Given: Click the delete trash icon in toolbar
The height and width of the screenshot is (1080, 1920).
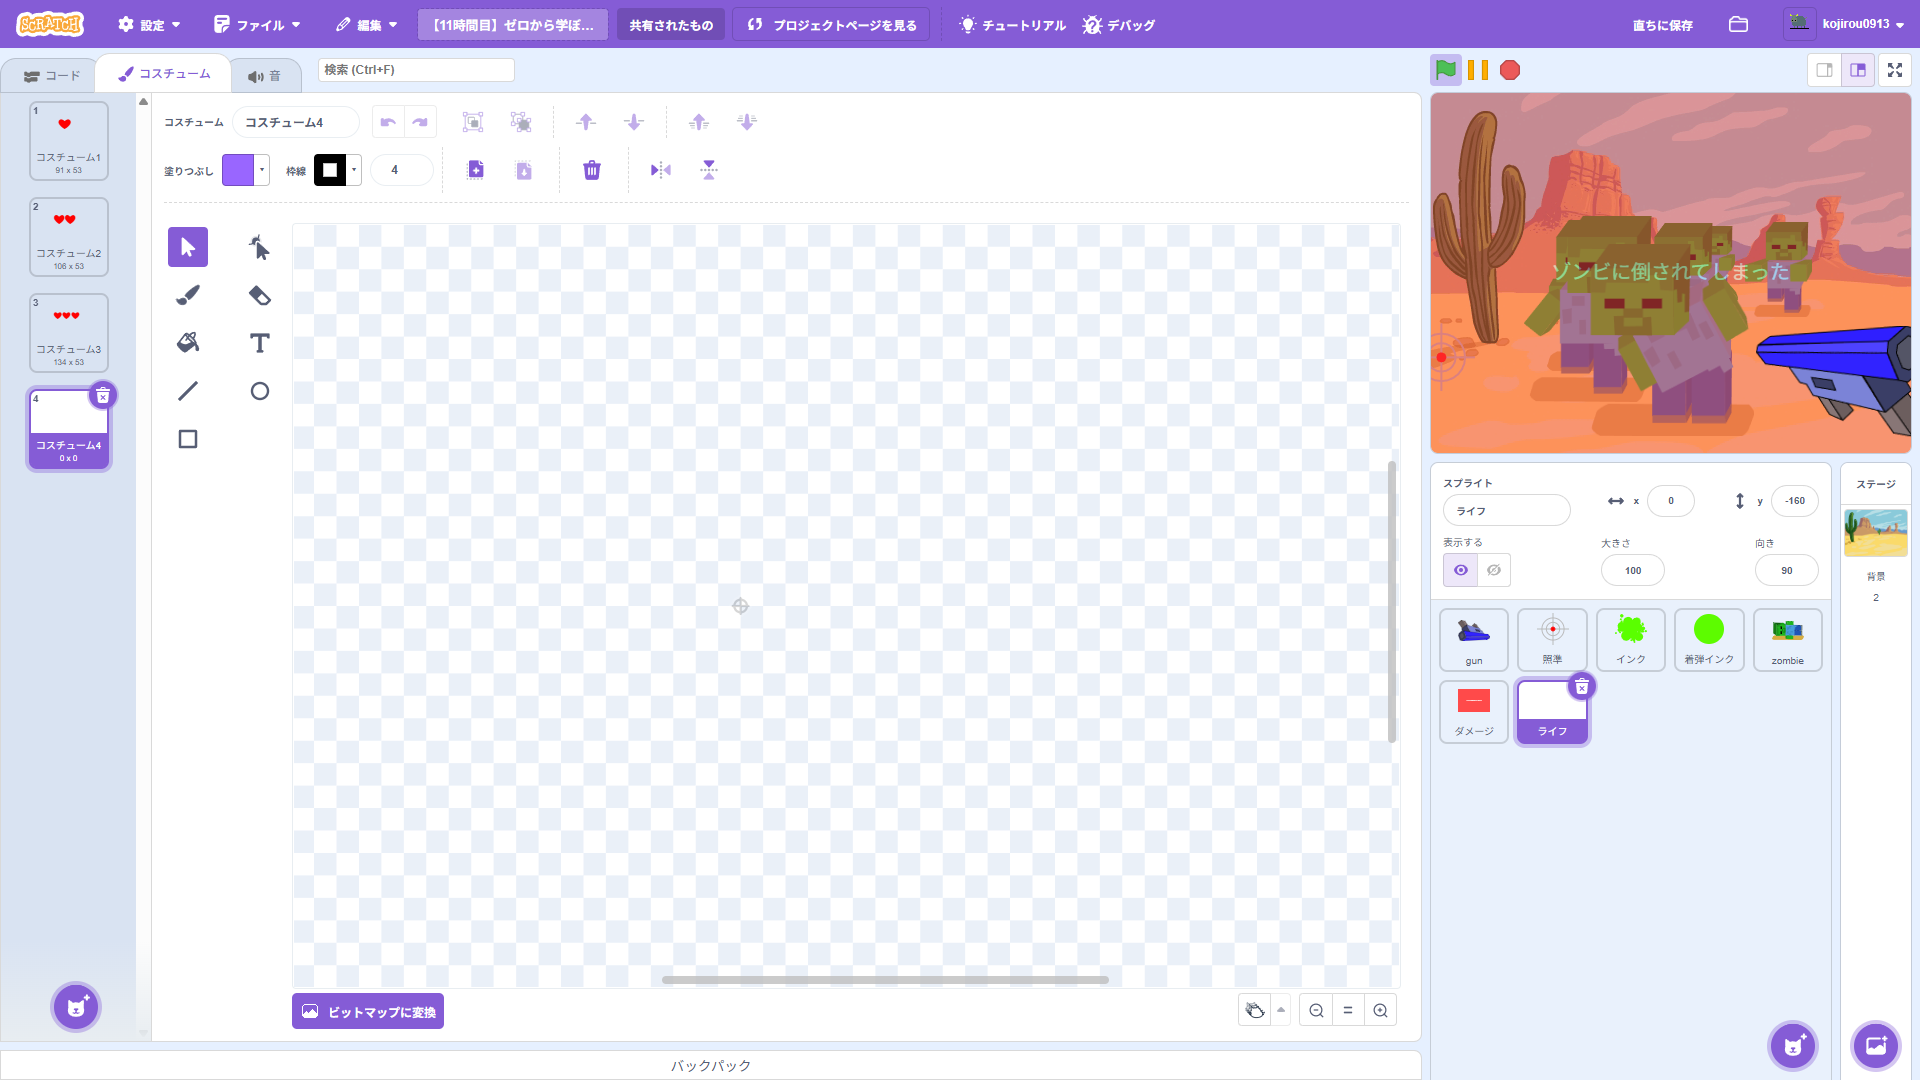Looking at the screenshot, I should point(592,170).
